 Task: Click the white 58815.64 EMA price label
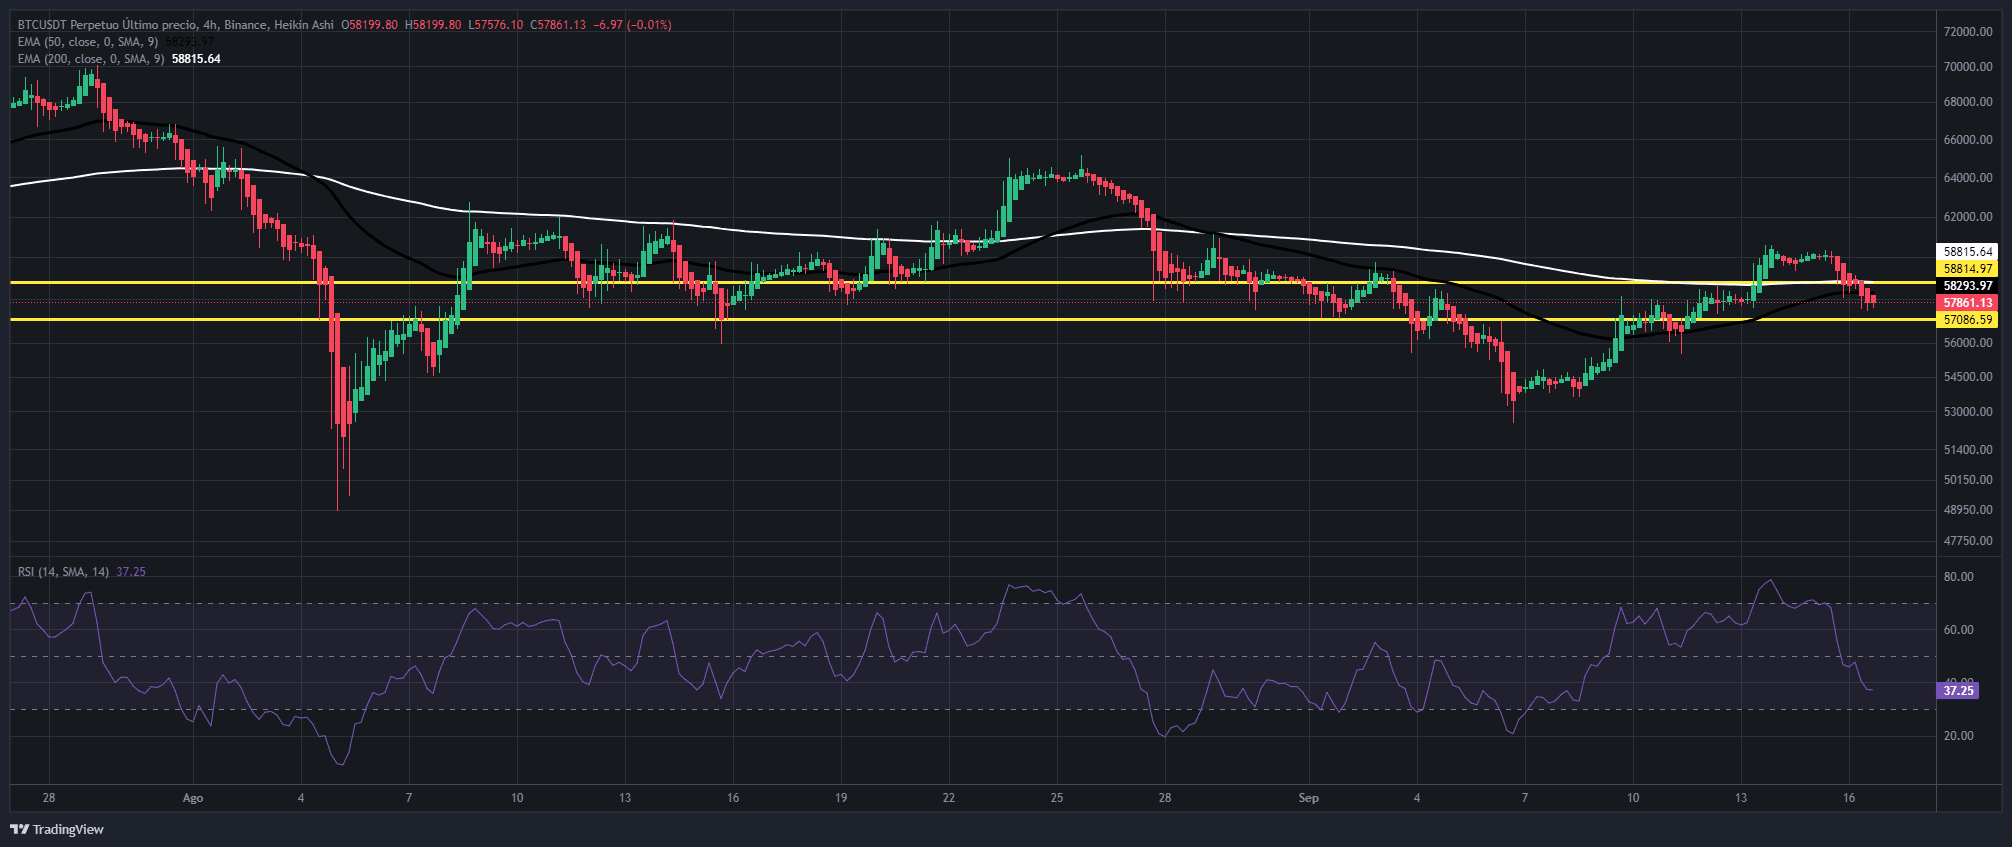pyautogui.click(x=1967, y=252)
